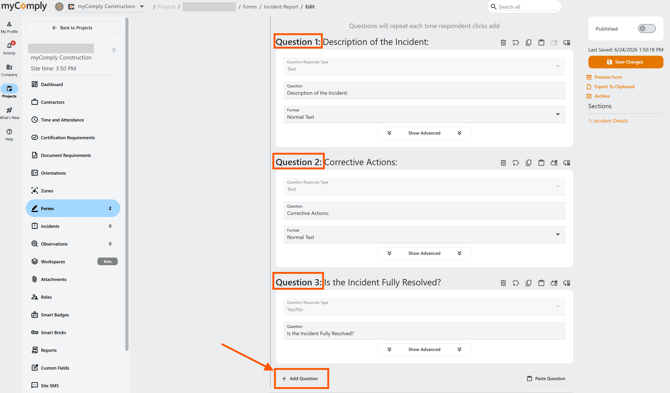Move Question 2 down with last header icon
This screenshot has width=670, height=393.
coord(567,163)
